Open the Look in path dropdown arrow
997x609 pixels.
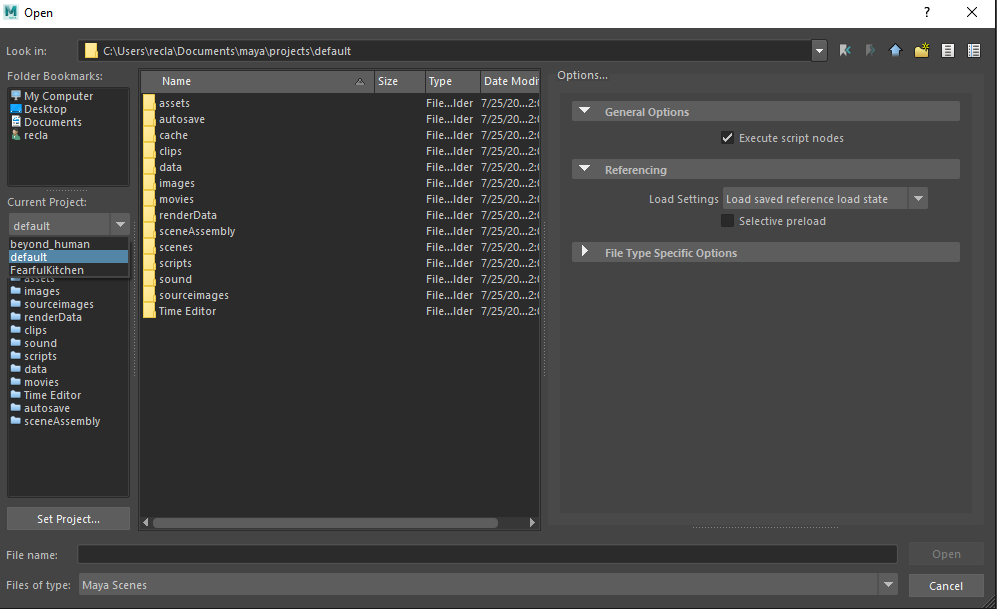click(820, 51)
